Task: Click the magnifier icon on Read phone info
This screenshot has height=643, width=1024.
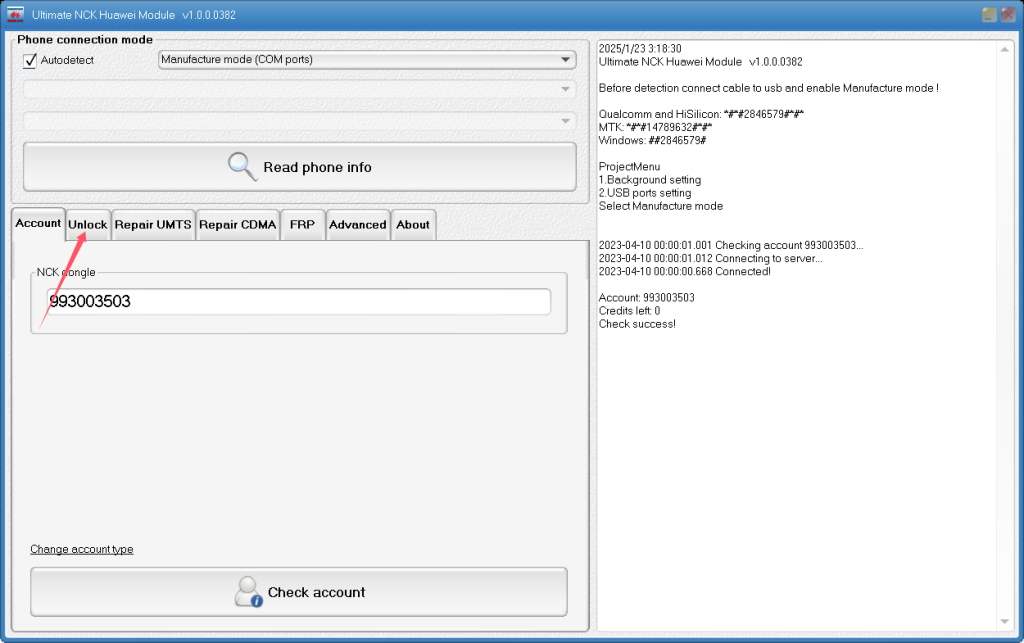Action: coord(242,166)
